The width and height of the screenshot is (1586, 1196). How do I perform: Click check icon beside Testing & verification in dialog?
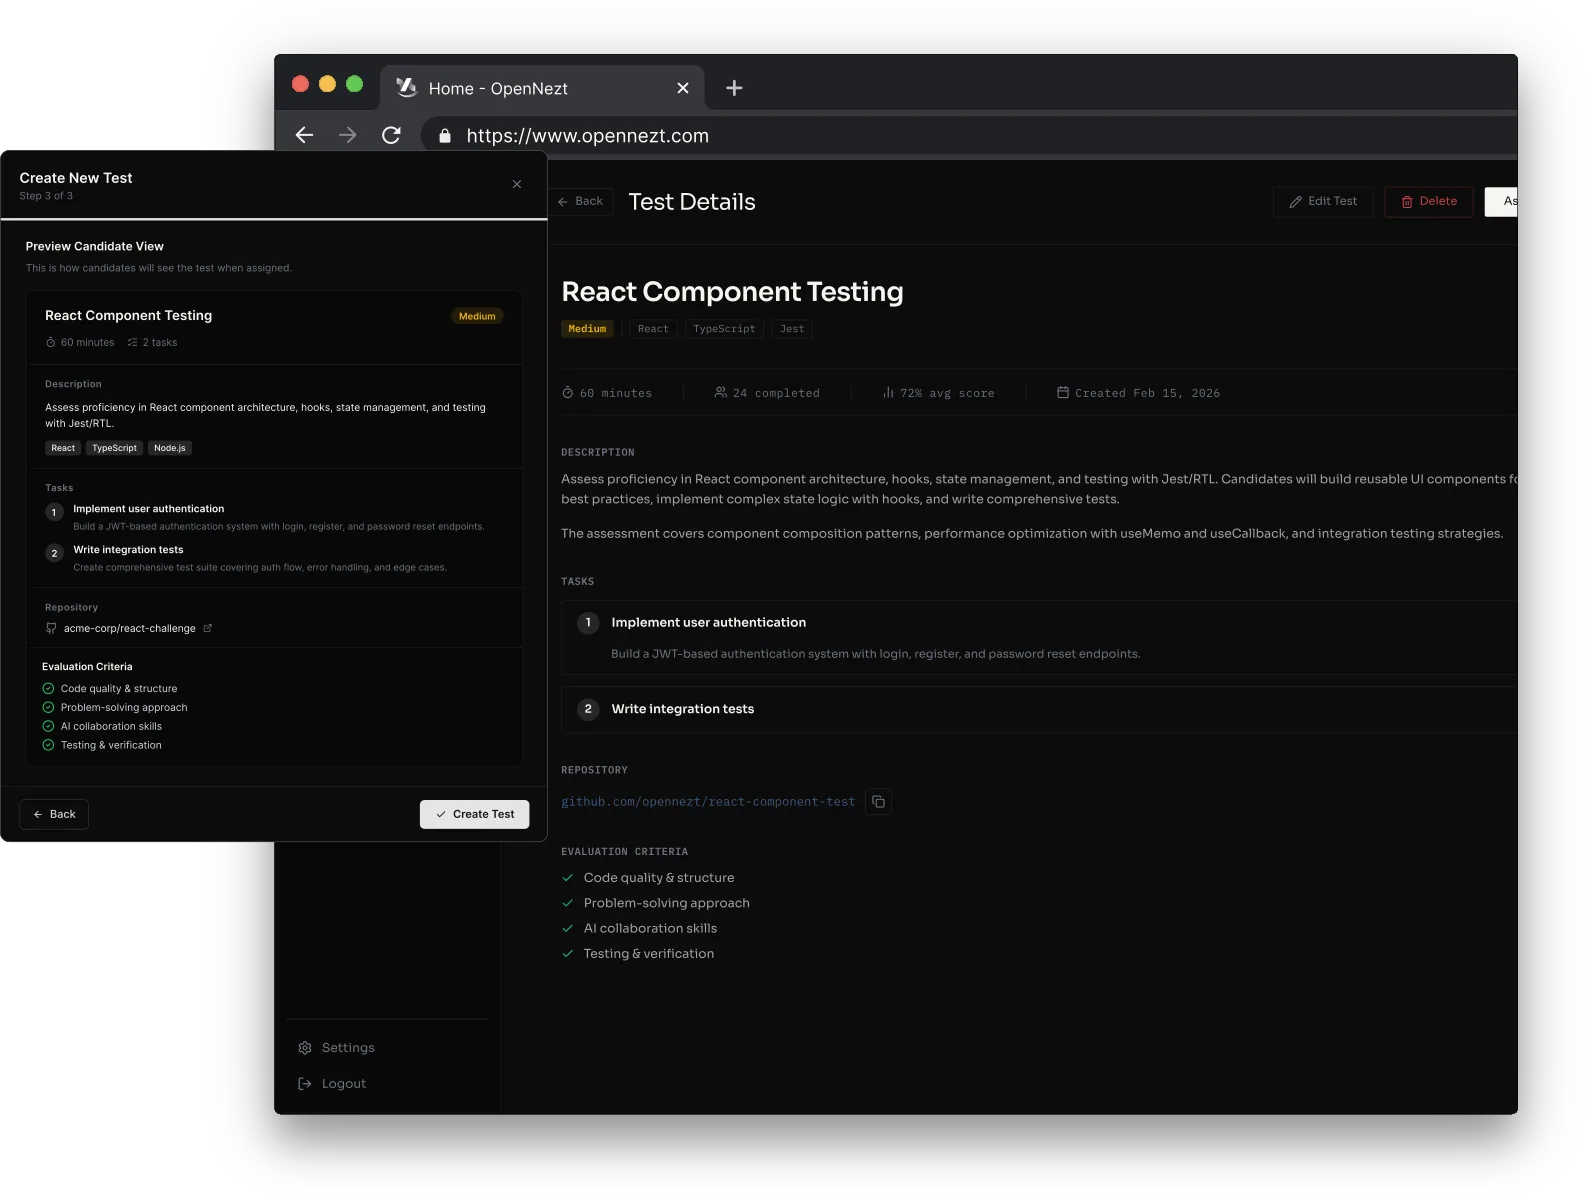pyautogui.click(x=48, y=745)
